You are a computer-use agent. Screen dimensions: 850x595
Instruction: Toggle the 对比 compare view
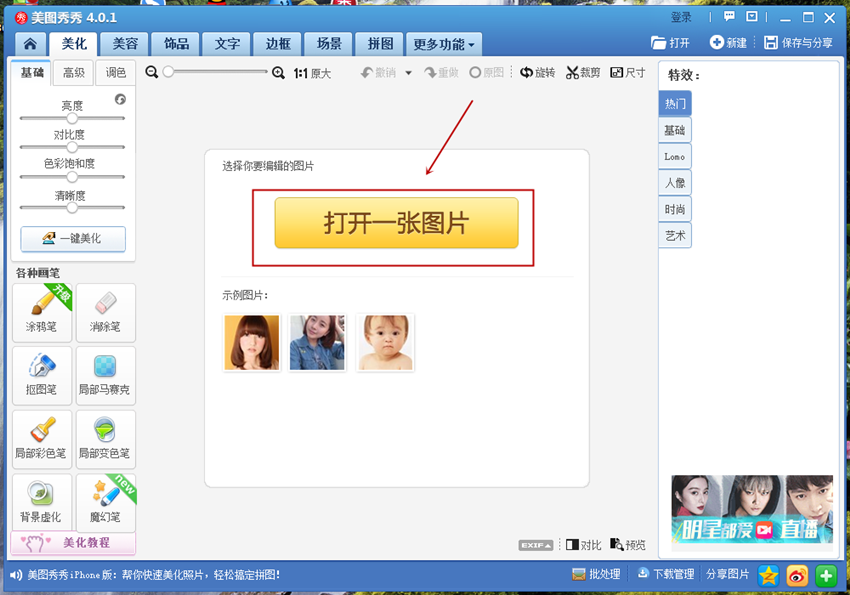click(583, 545)
